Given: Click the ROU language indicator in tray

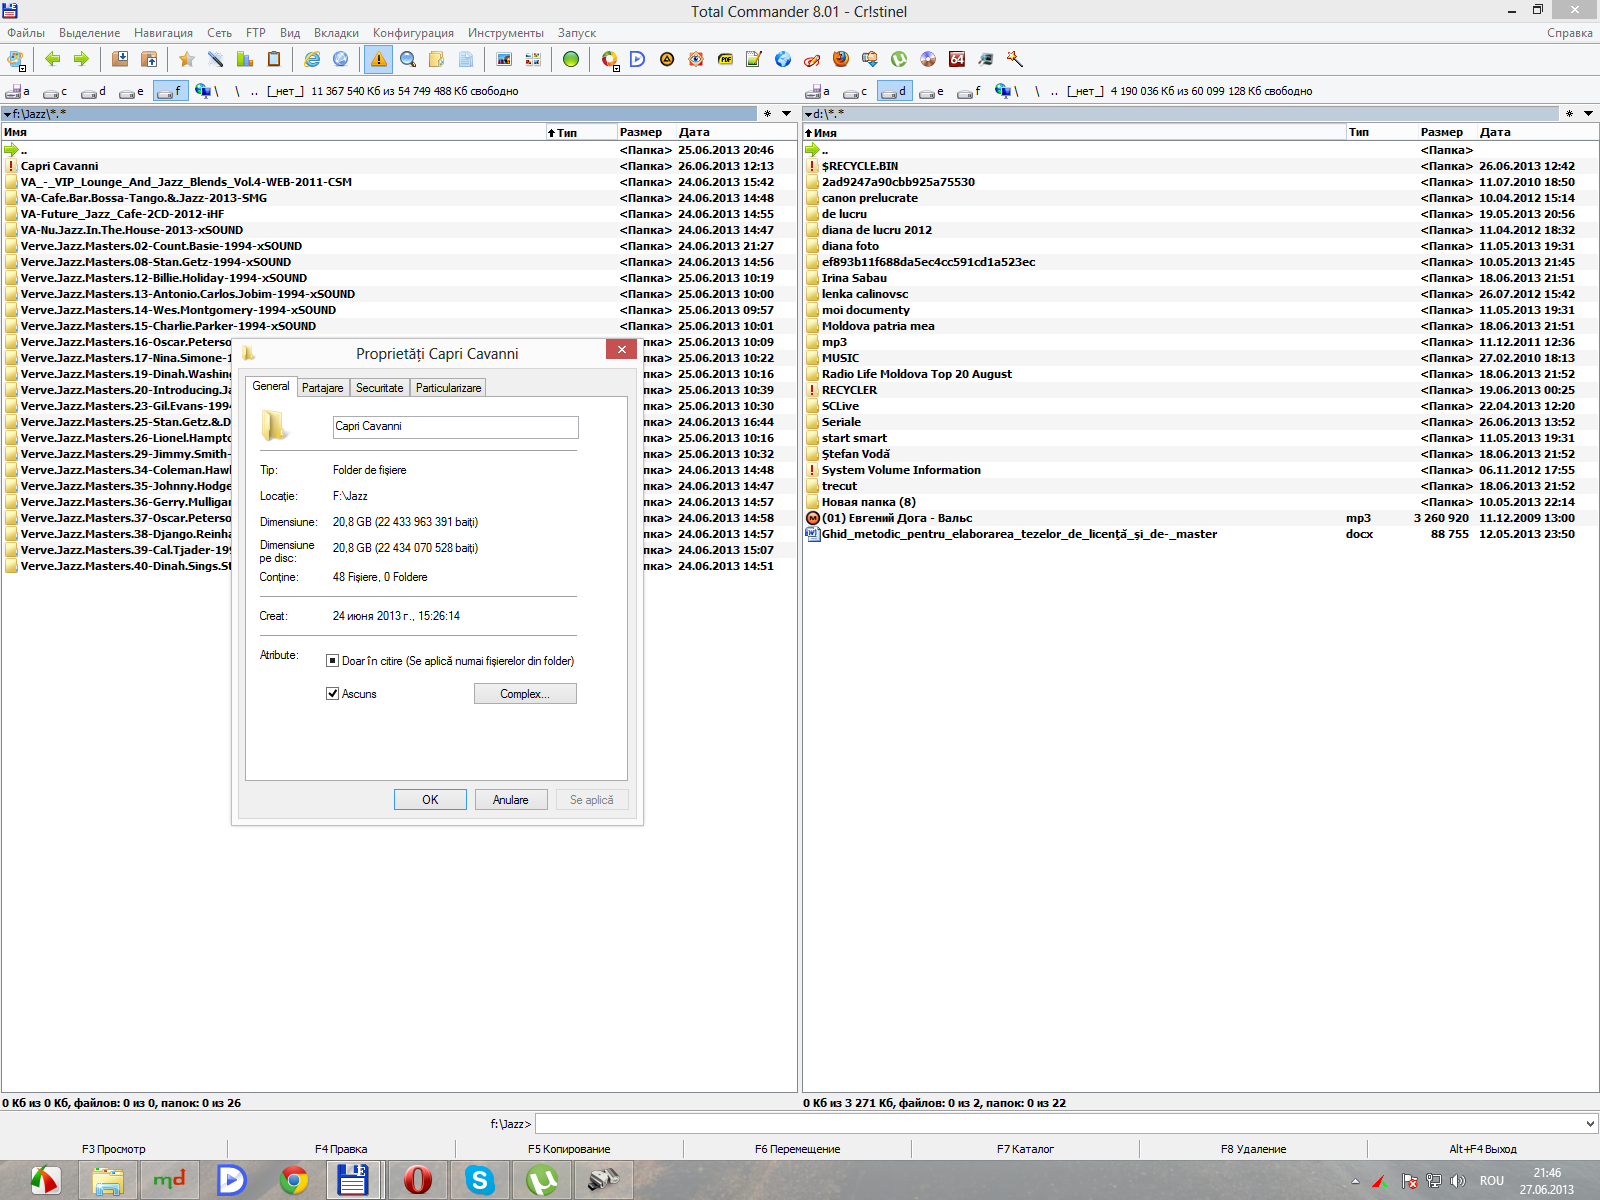Looking at the screenshot, I should (x=1491, y=1181).
